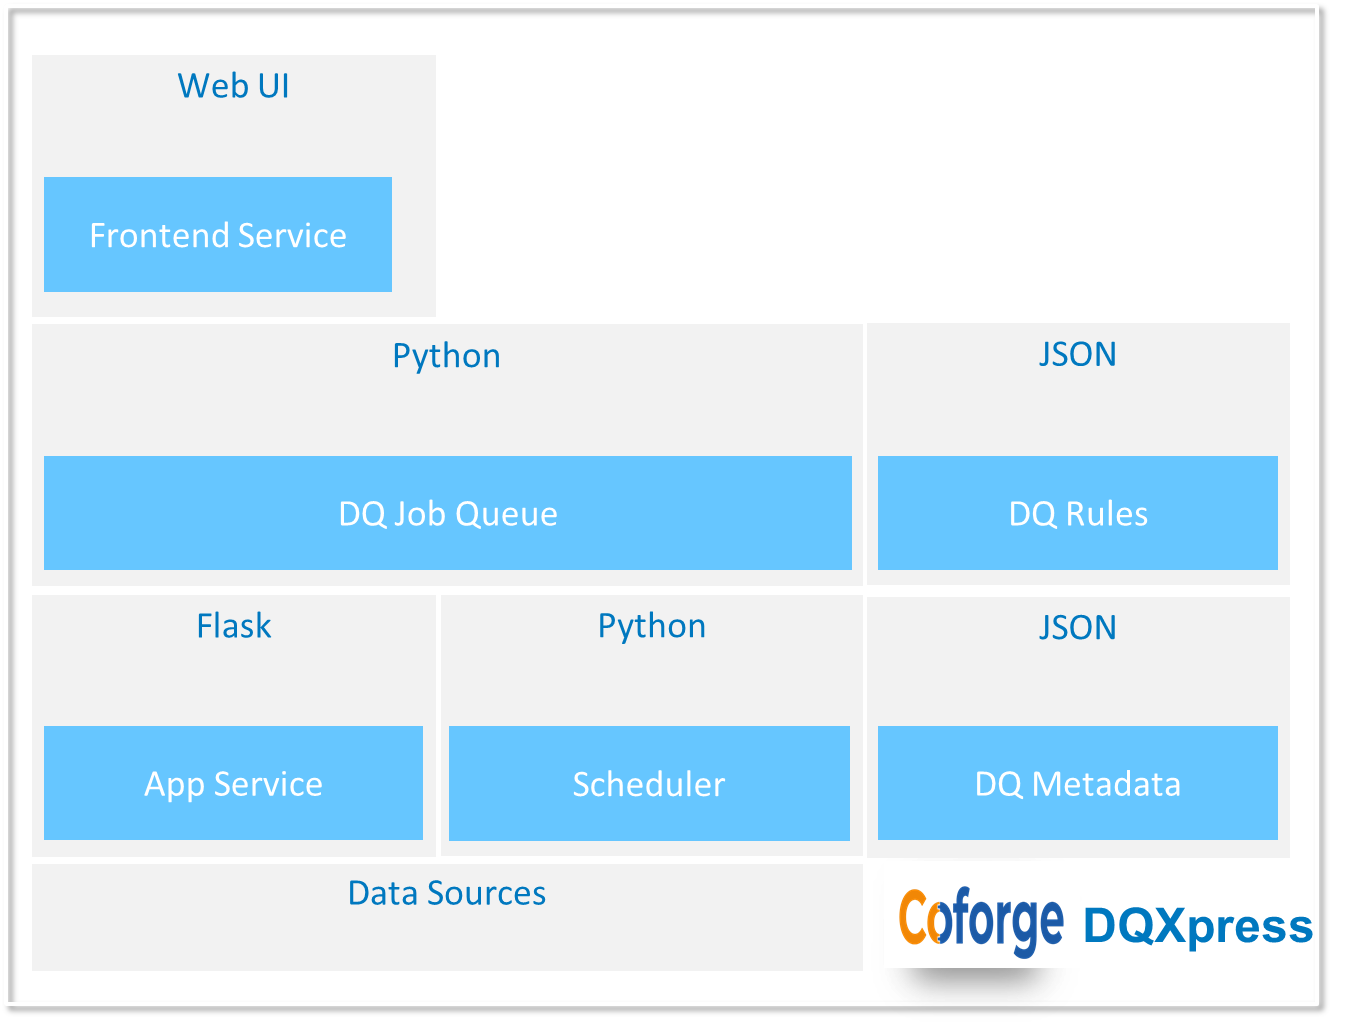Click the Data Sources label
Viewport: 1345px width, 1036px height.
coord(447,893)
